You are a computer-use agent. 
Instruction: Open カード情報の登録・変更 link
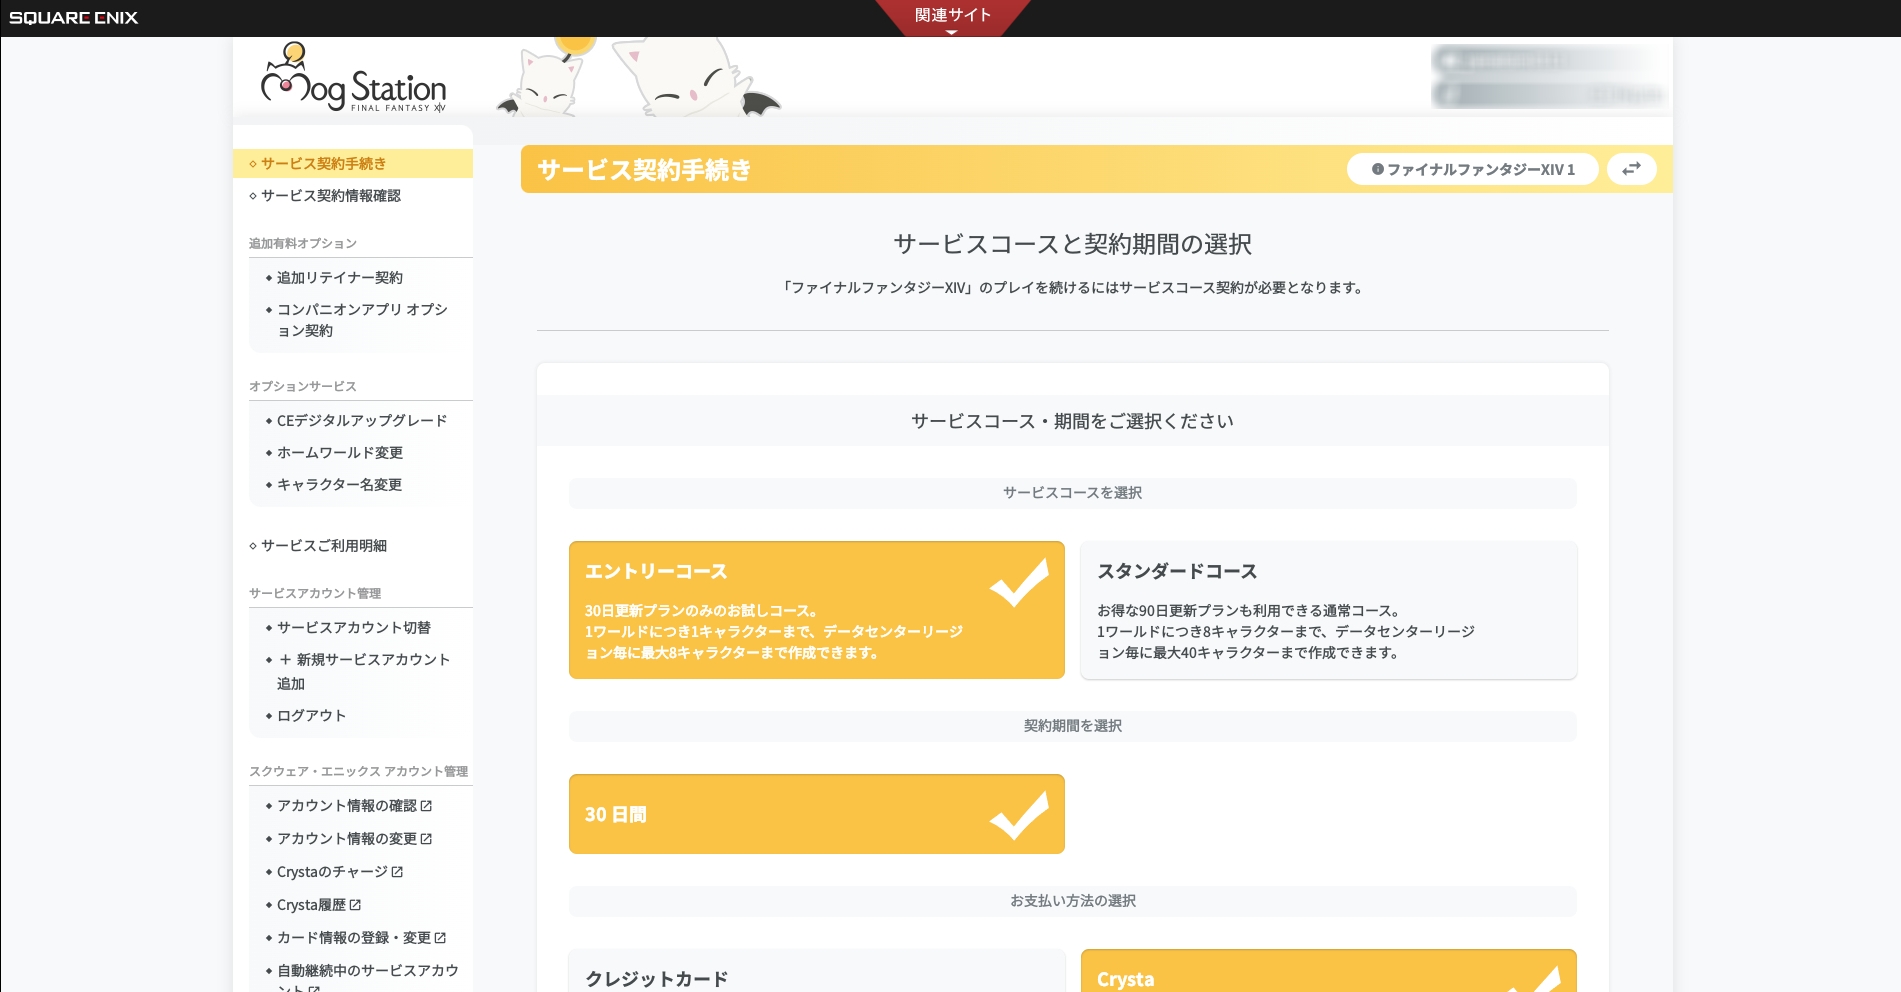click(x=361, y=937)
